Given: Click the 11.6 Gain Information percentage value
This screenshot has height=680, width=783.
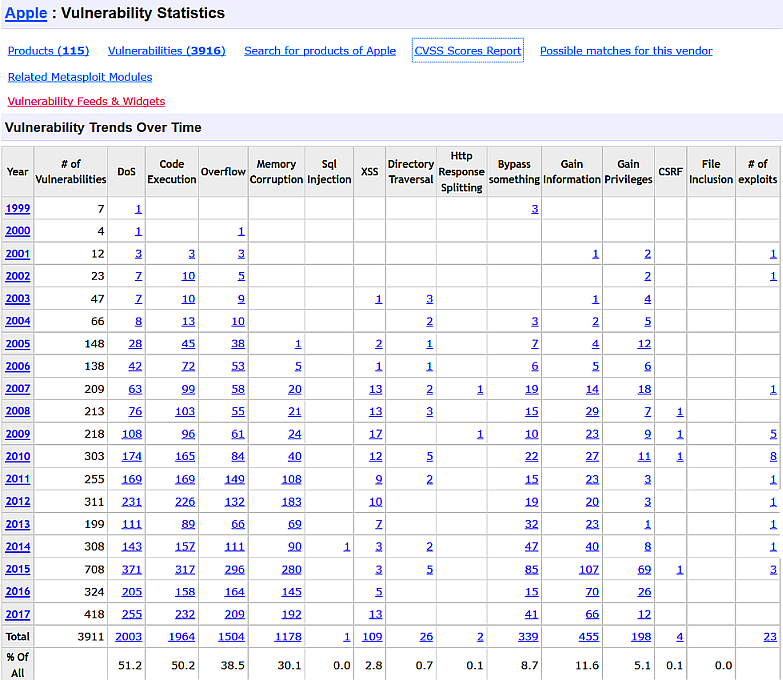Looking at the screenshot, I should [587, 666].
